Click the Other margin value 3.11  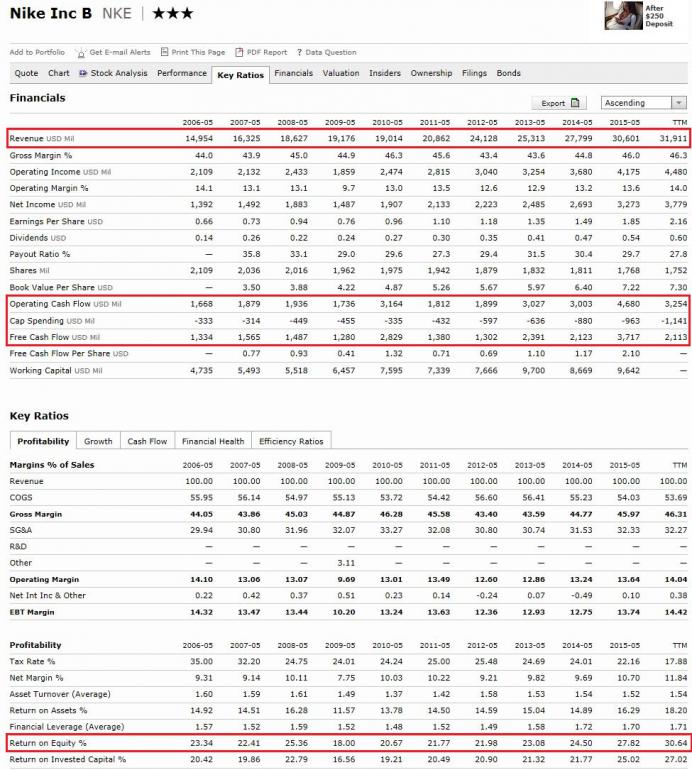click(x=346, y=563)
